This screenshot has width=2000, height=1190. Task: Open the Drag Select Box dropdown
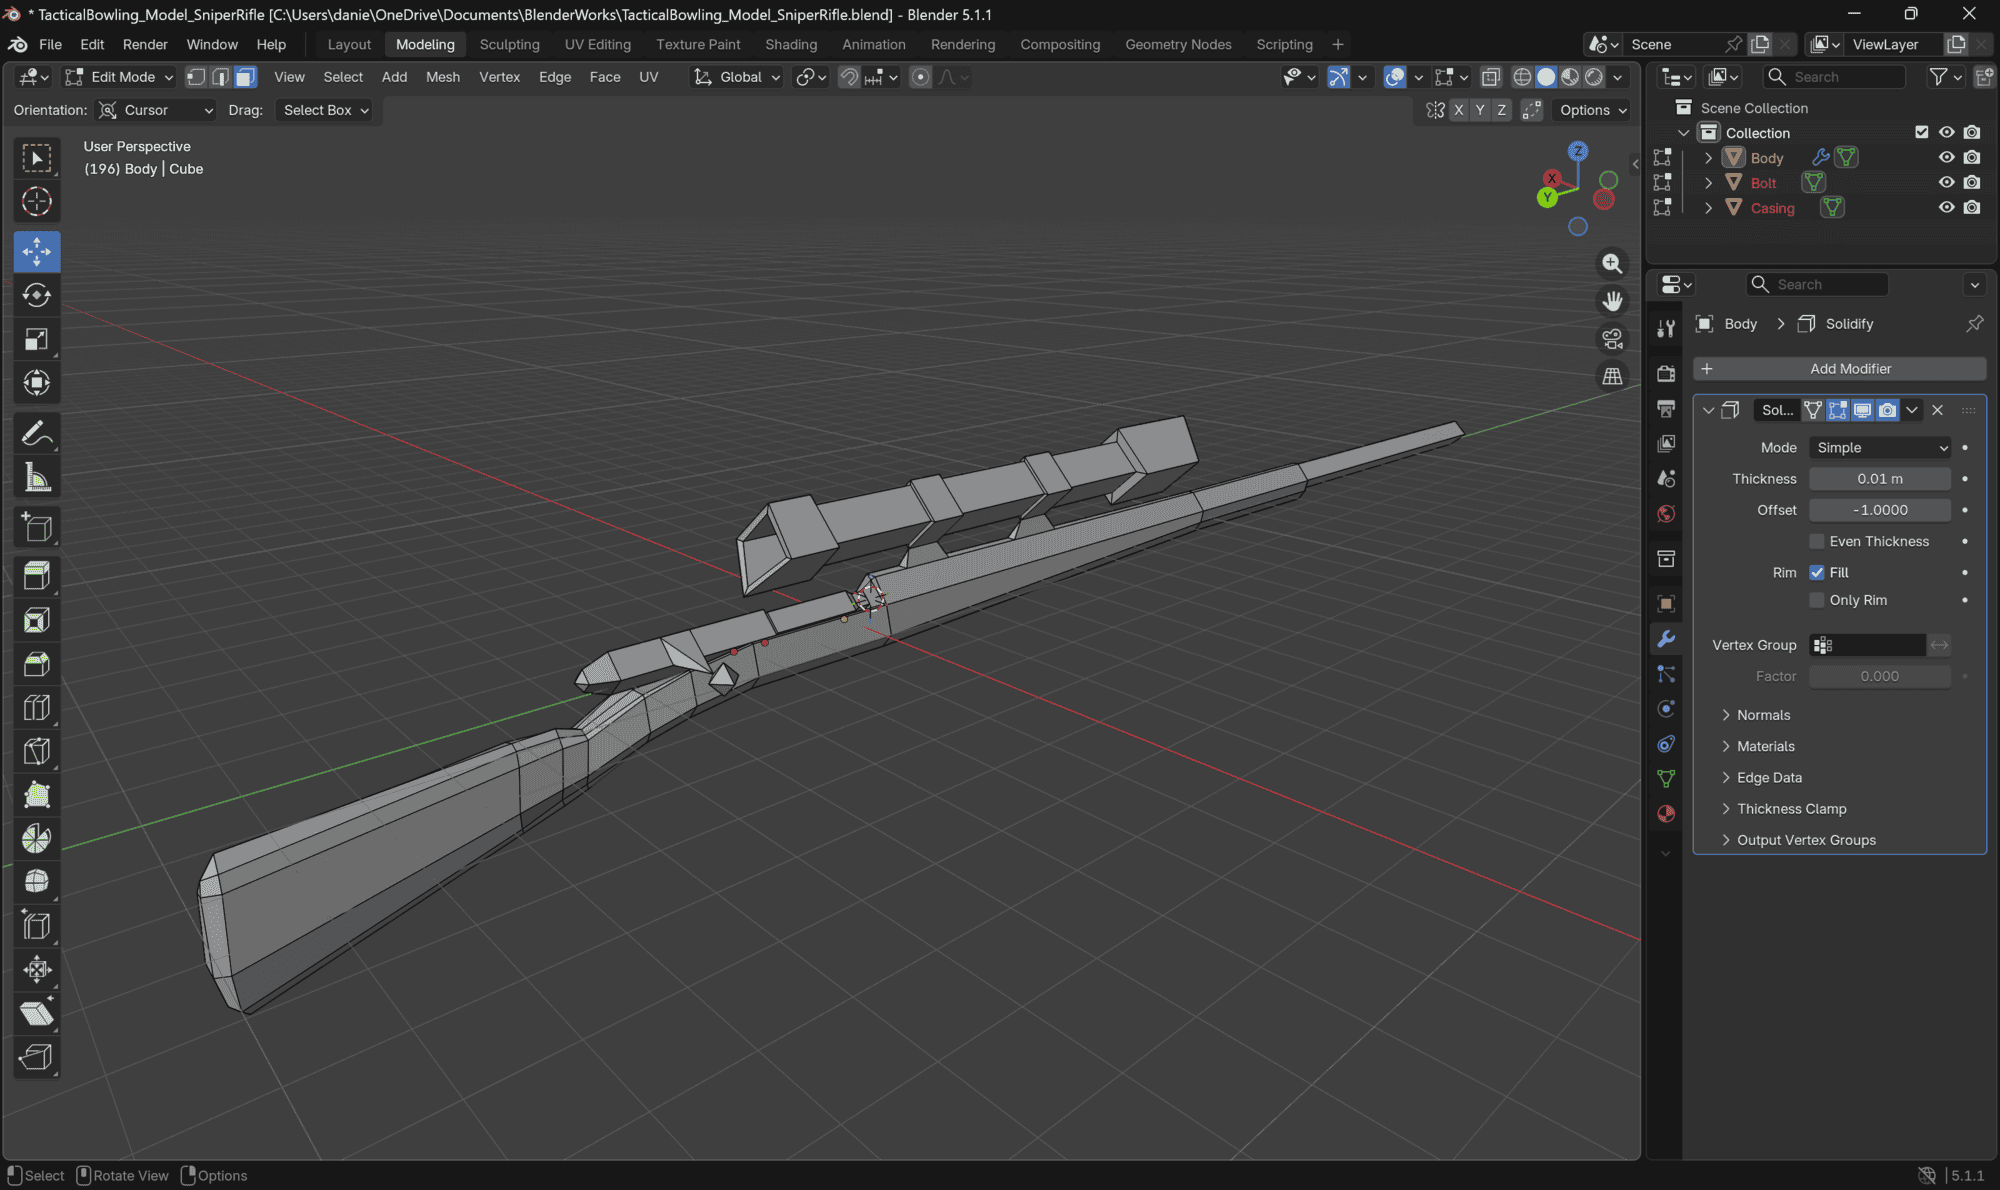pos(325,110)
